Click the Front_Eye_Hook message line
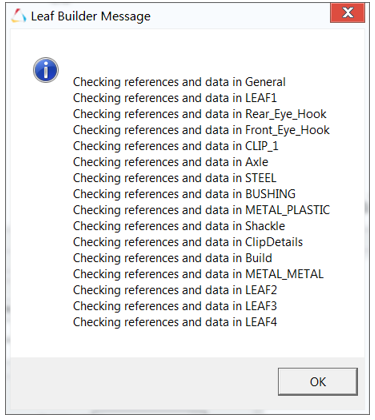 pyautogui.click(x=201, y=130)
